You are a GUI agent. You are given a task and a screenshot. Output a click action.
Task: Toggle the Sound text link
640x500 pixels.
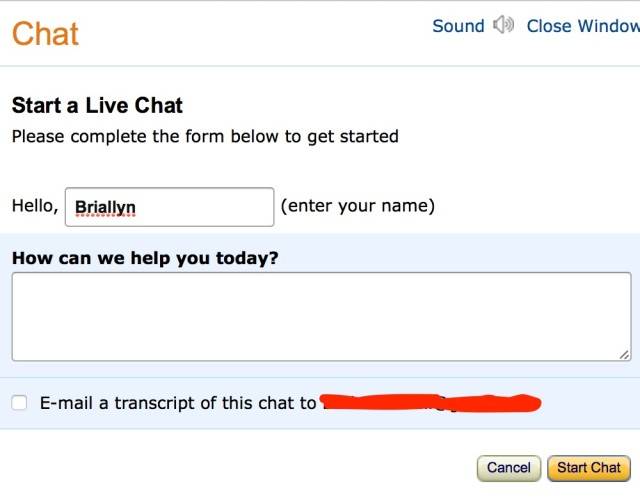(x=458, y=26)
